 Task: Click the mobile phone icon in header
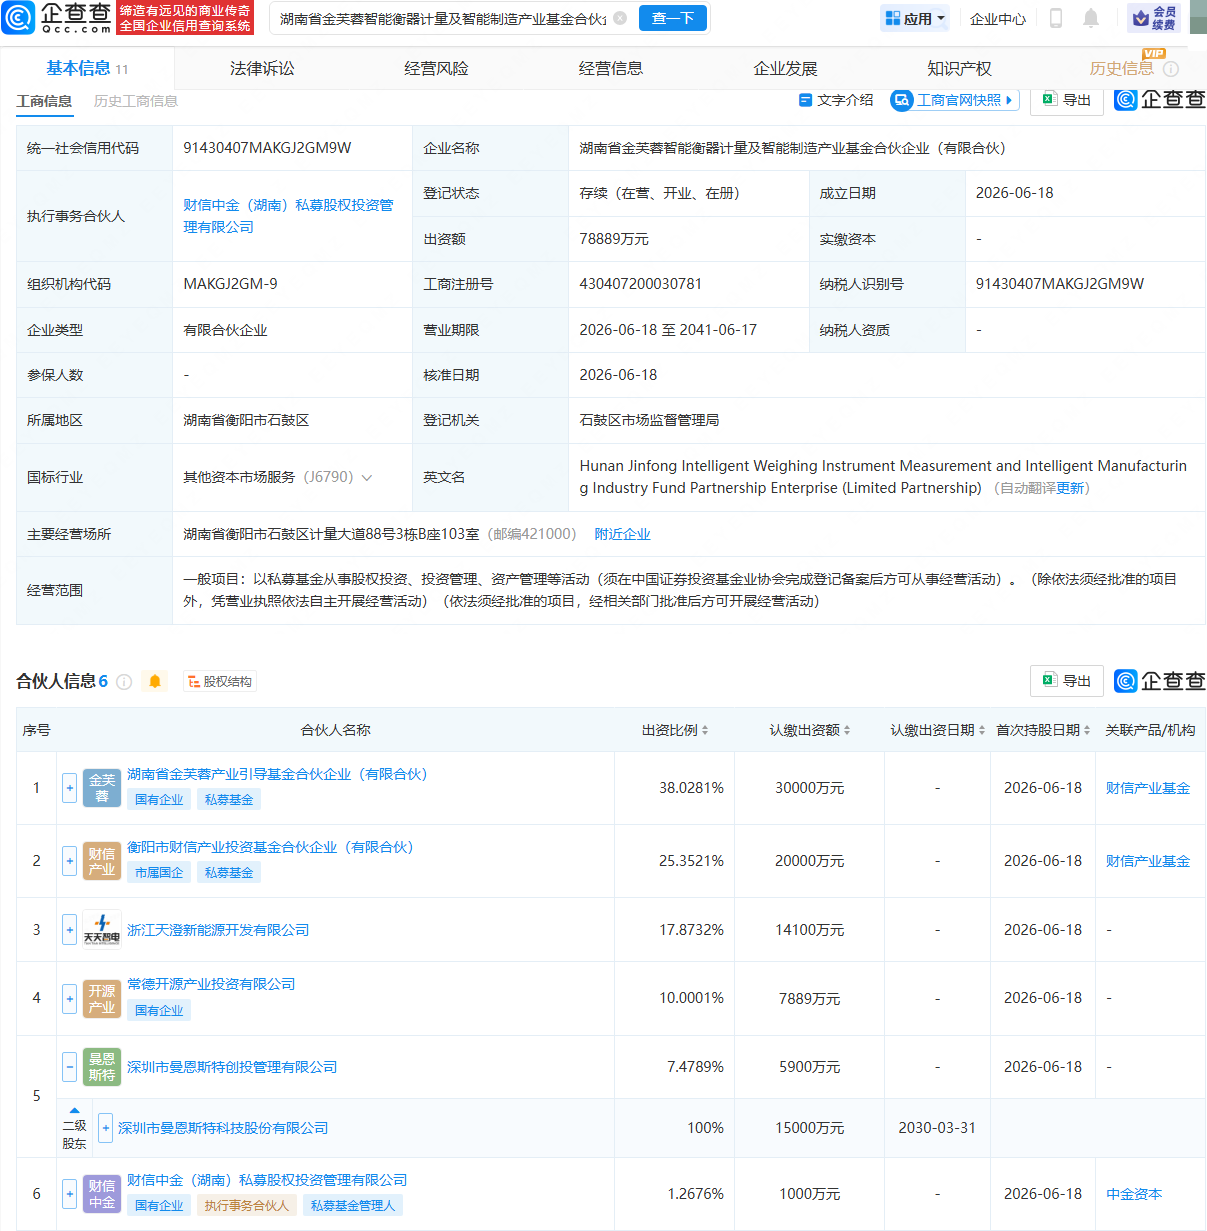[1055, 18]
